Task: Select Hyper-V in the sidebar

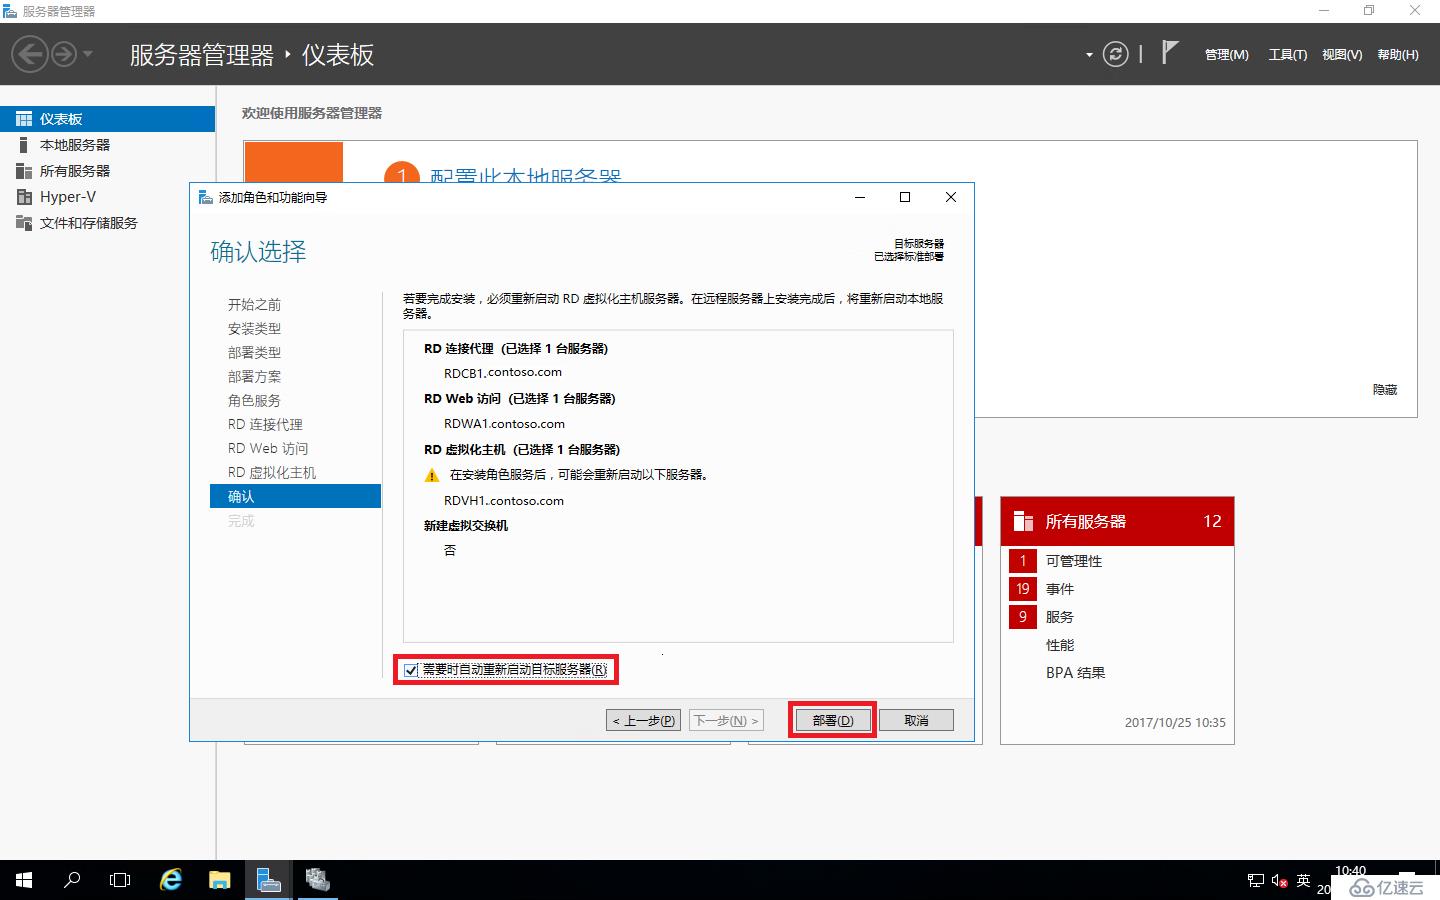Action: tap(107, 197)
